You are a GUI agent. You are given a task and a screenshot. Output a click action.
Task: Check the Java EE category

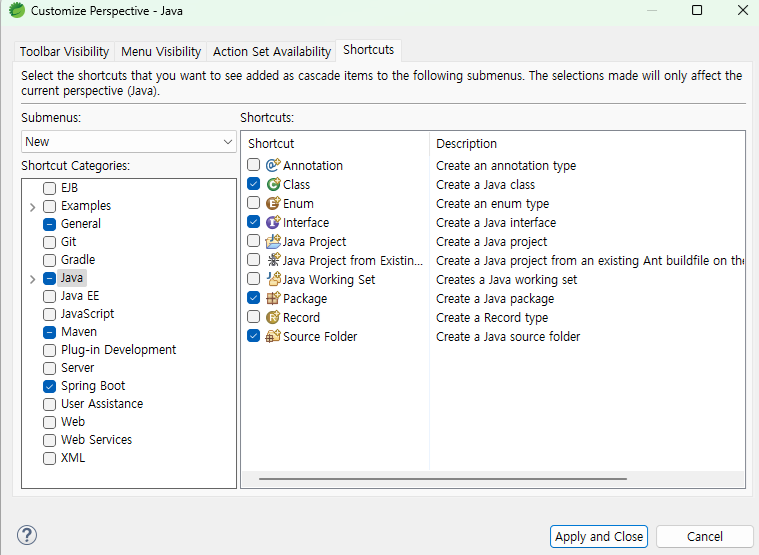[49, 296]
